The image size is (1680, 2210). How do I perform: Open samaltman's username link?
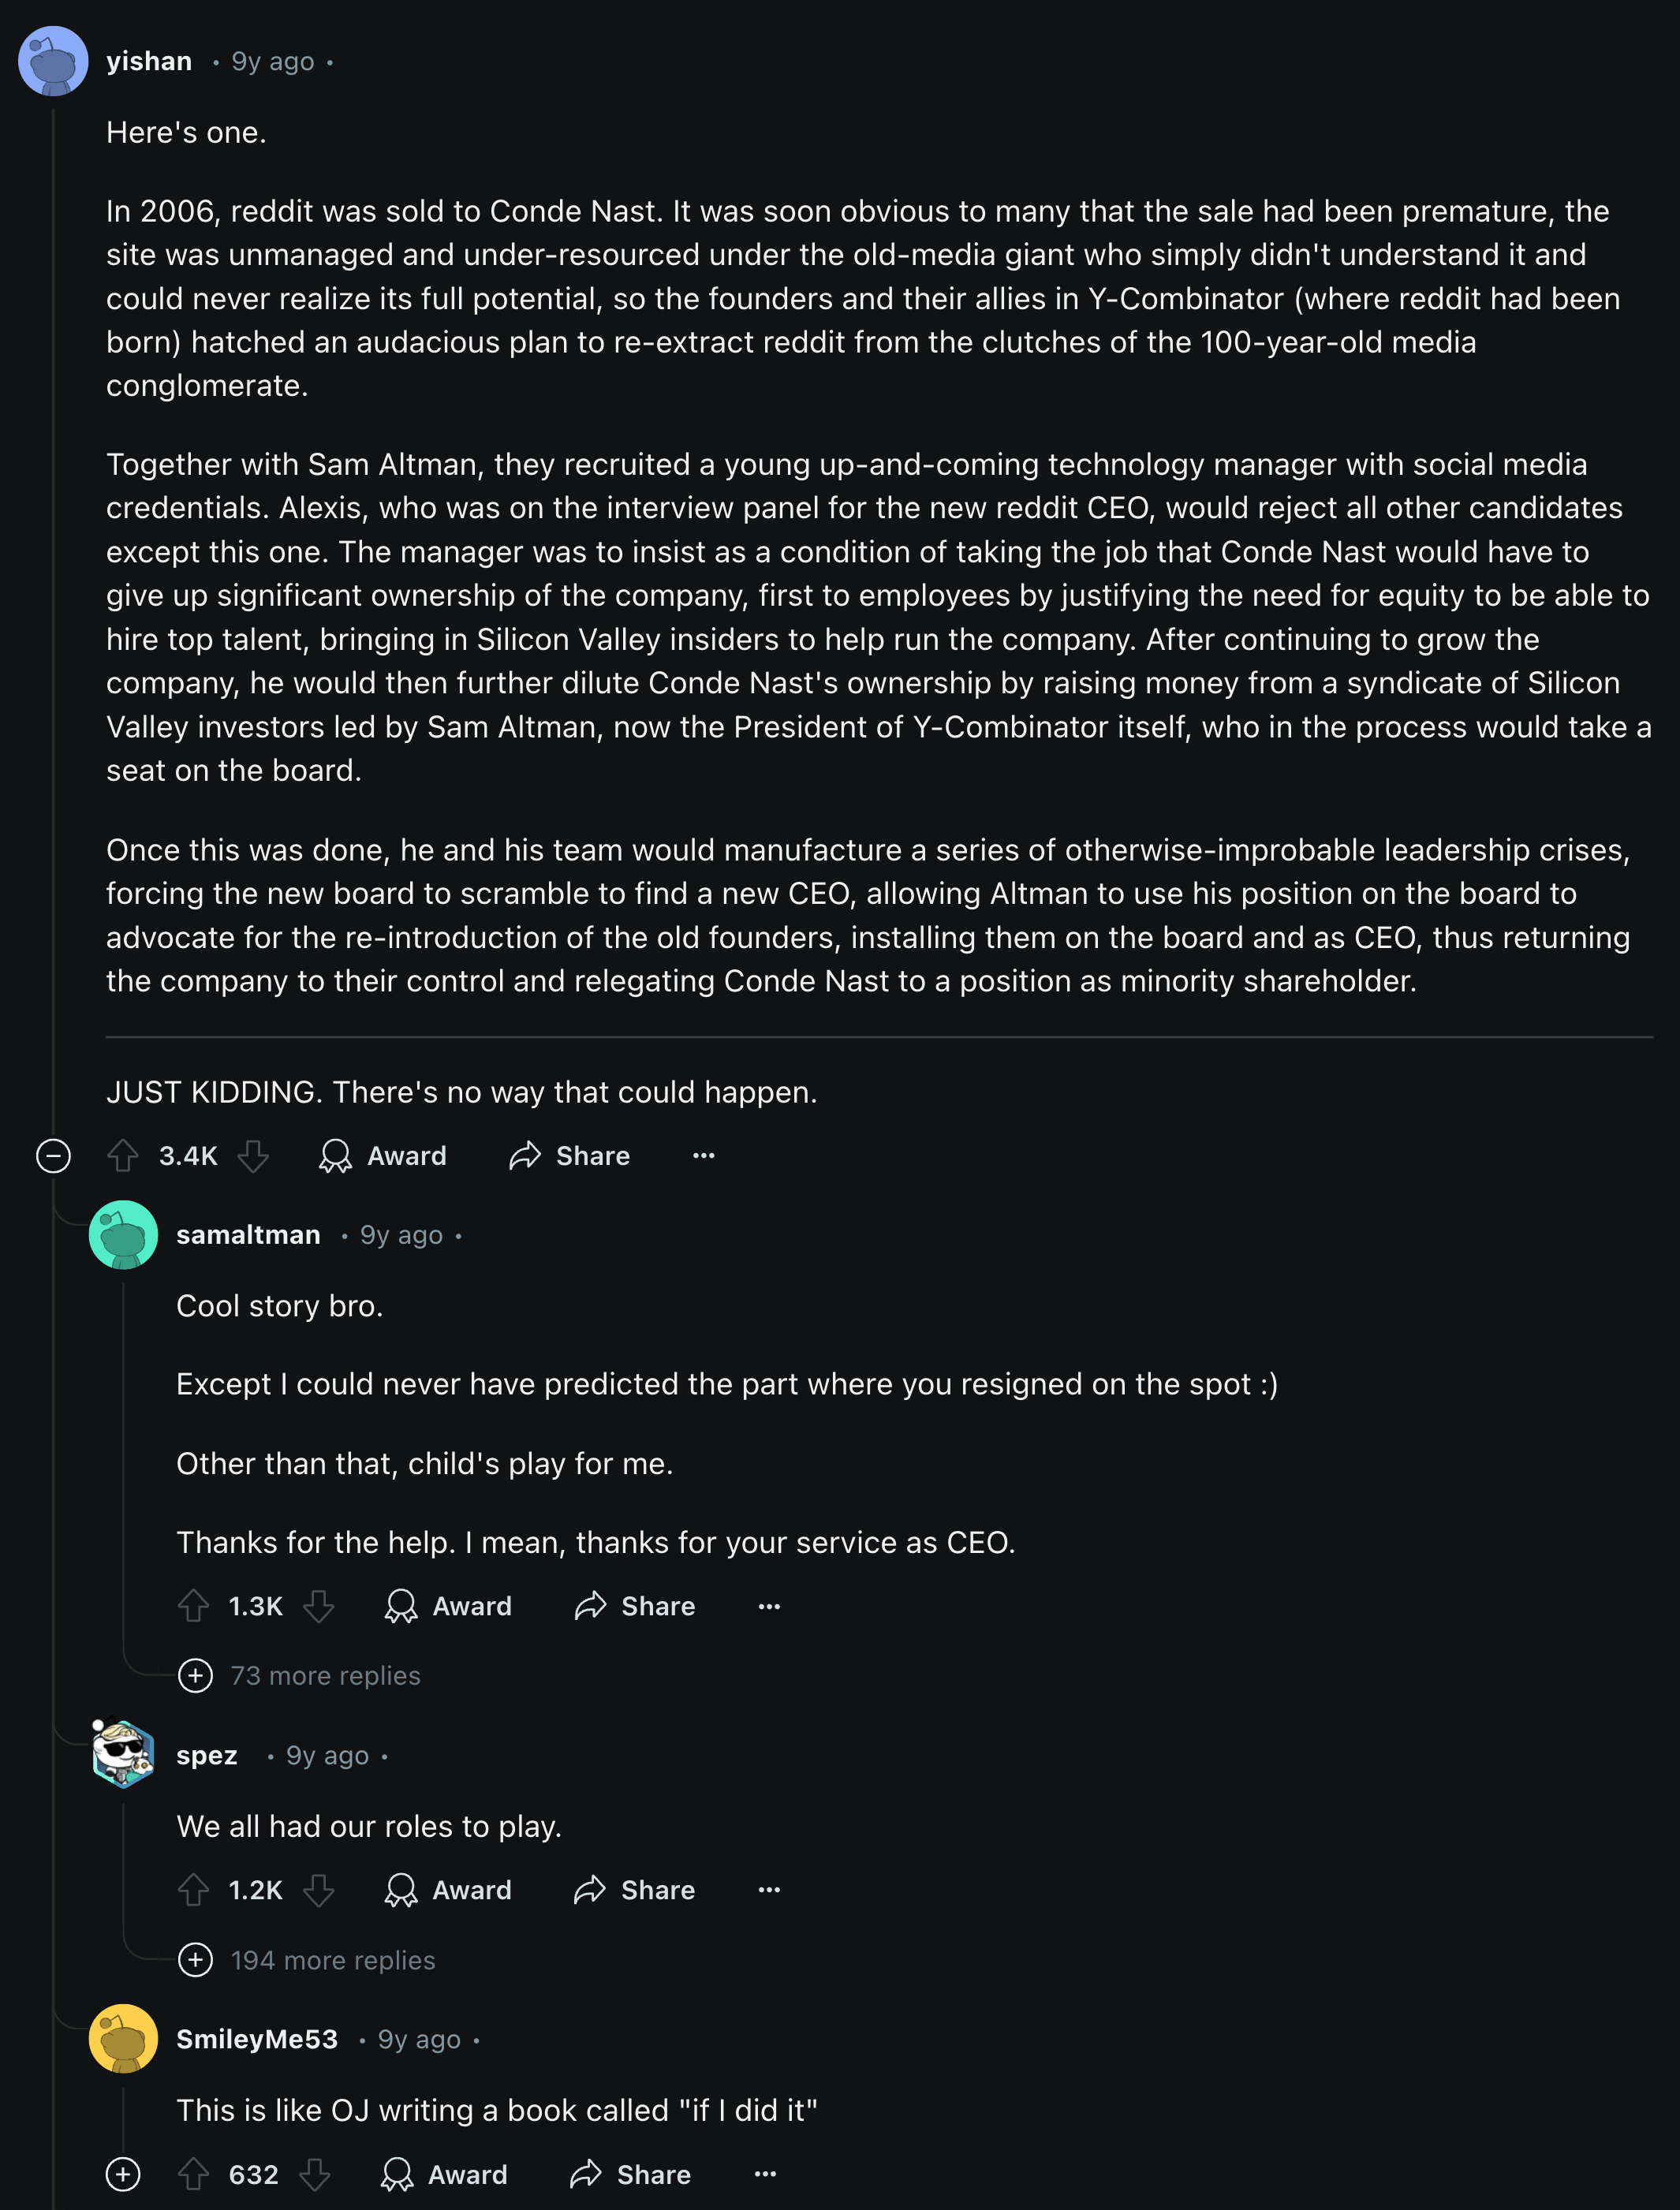coord(248,1235)
